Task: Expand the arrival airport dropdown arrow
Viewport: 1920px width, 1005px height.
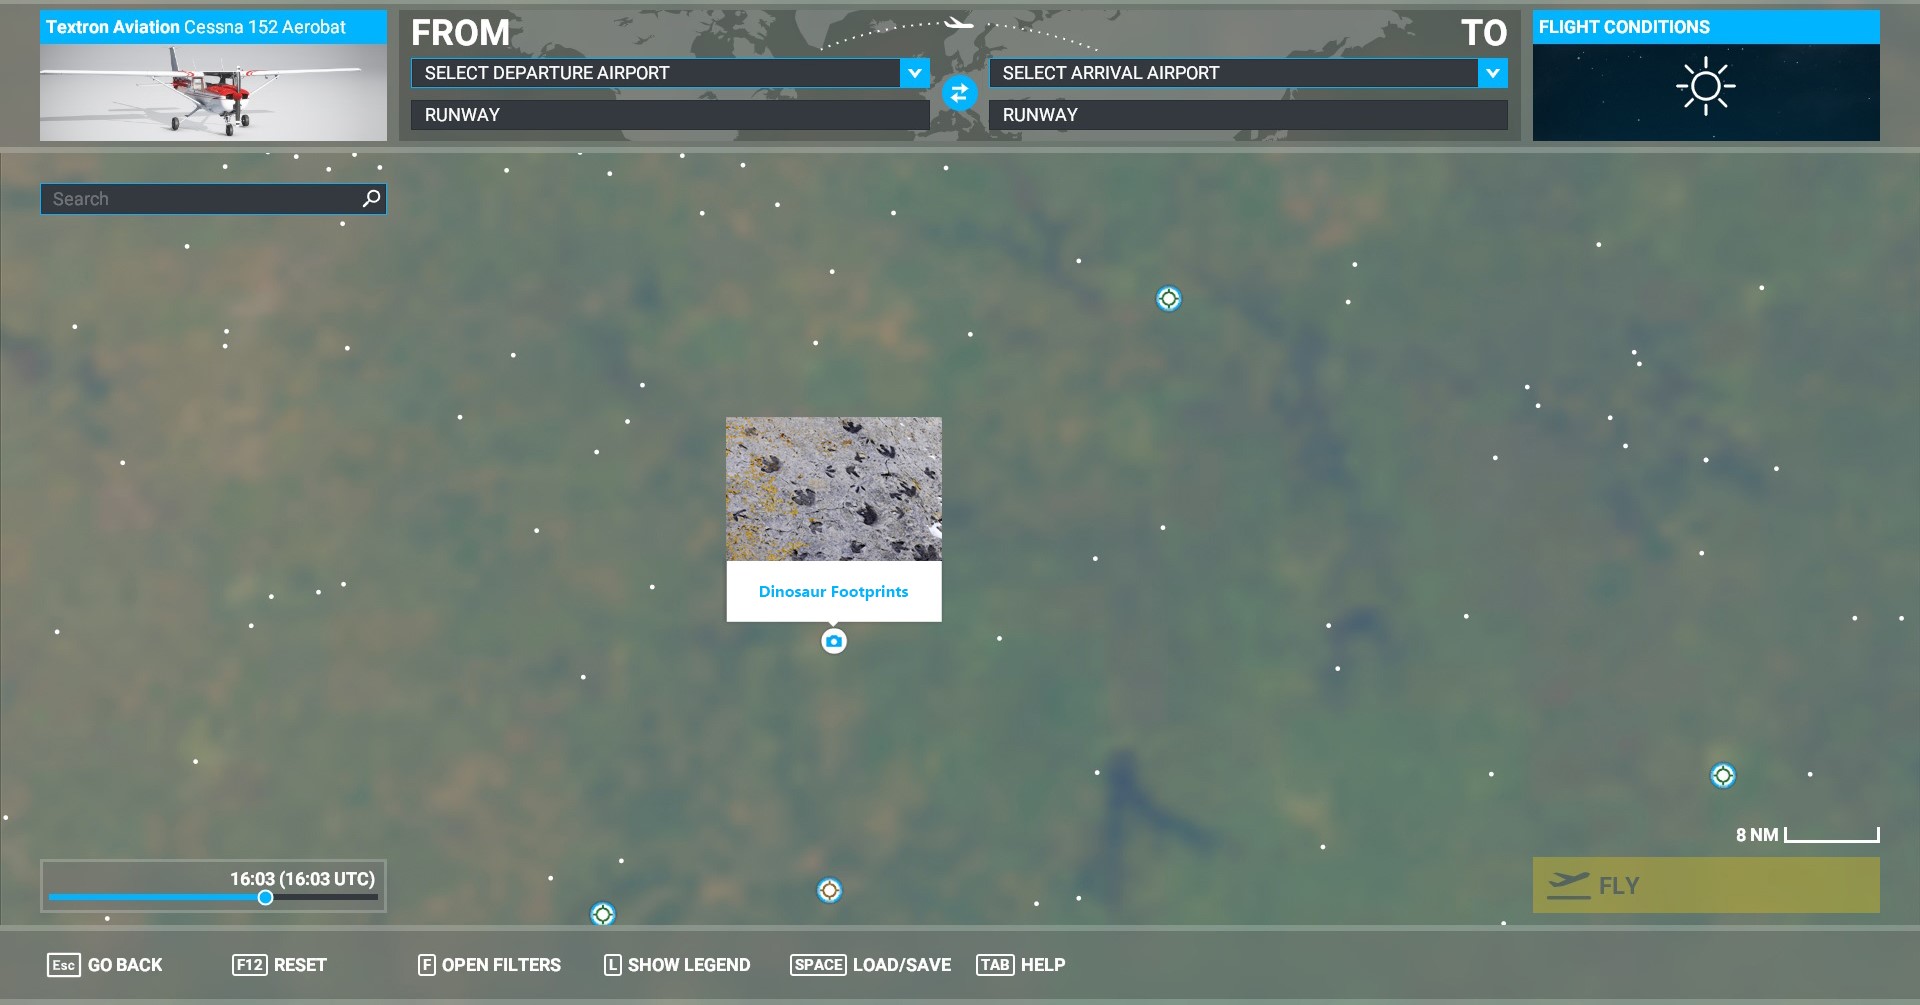Action: (1493, 73)
